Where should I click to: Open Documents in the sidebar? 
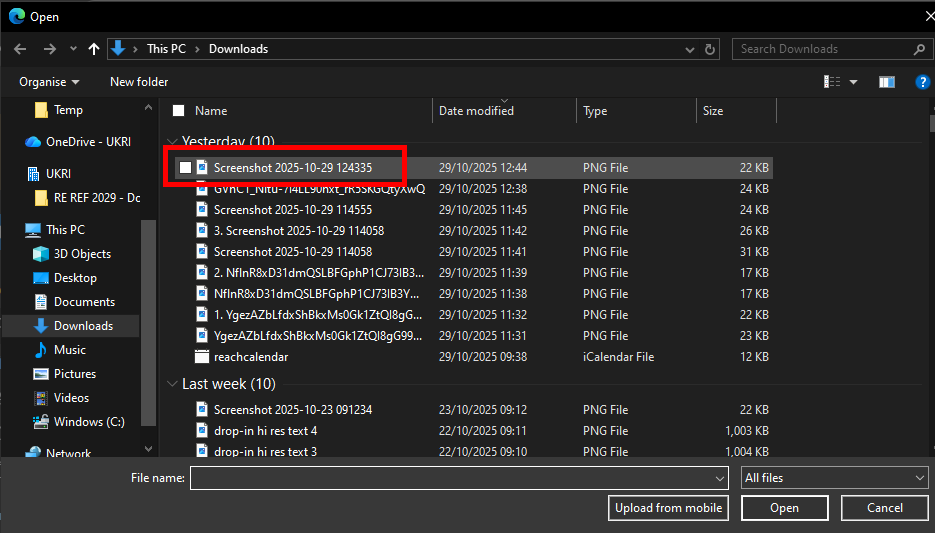[85, 302]
